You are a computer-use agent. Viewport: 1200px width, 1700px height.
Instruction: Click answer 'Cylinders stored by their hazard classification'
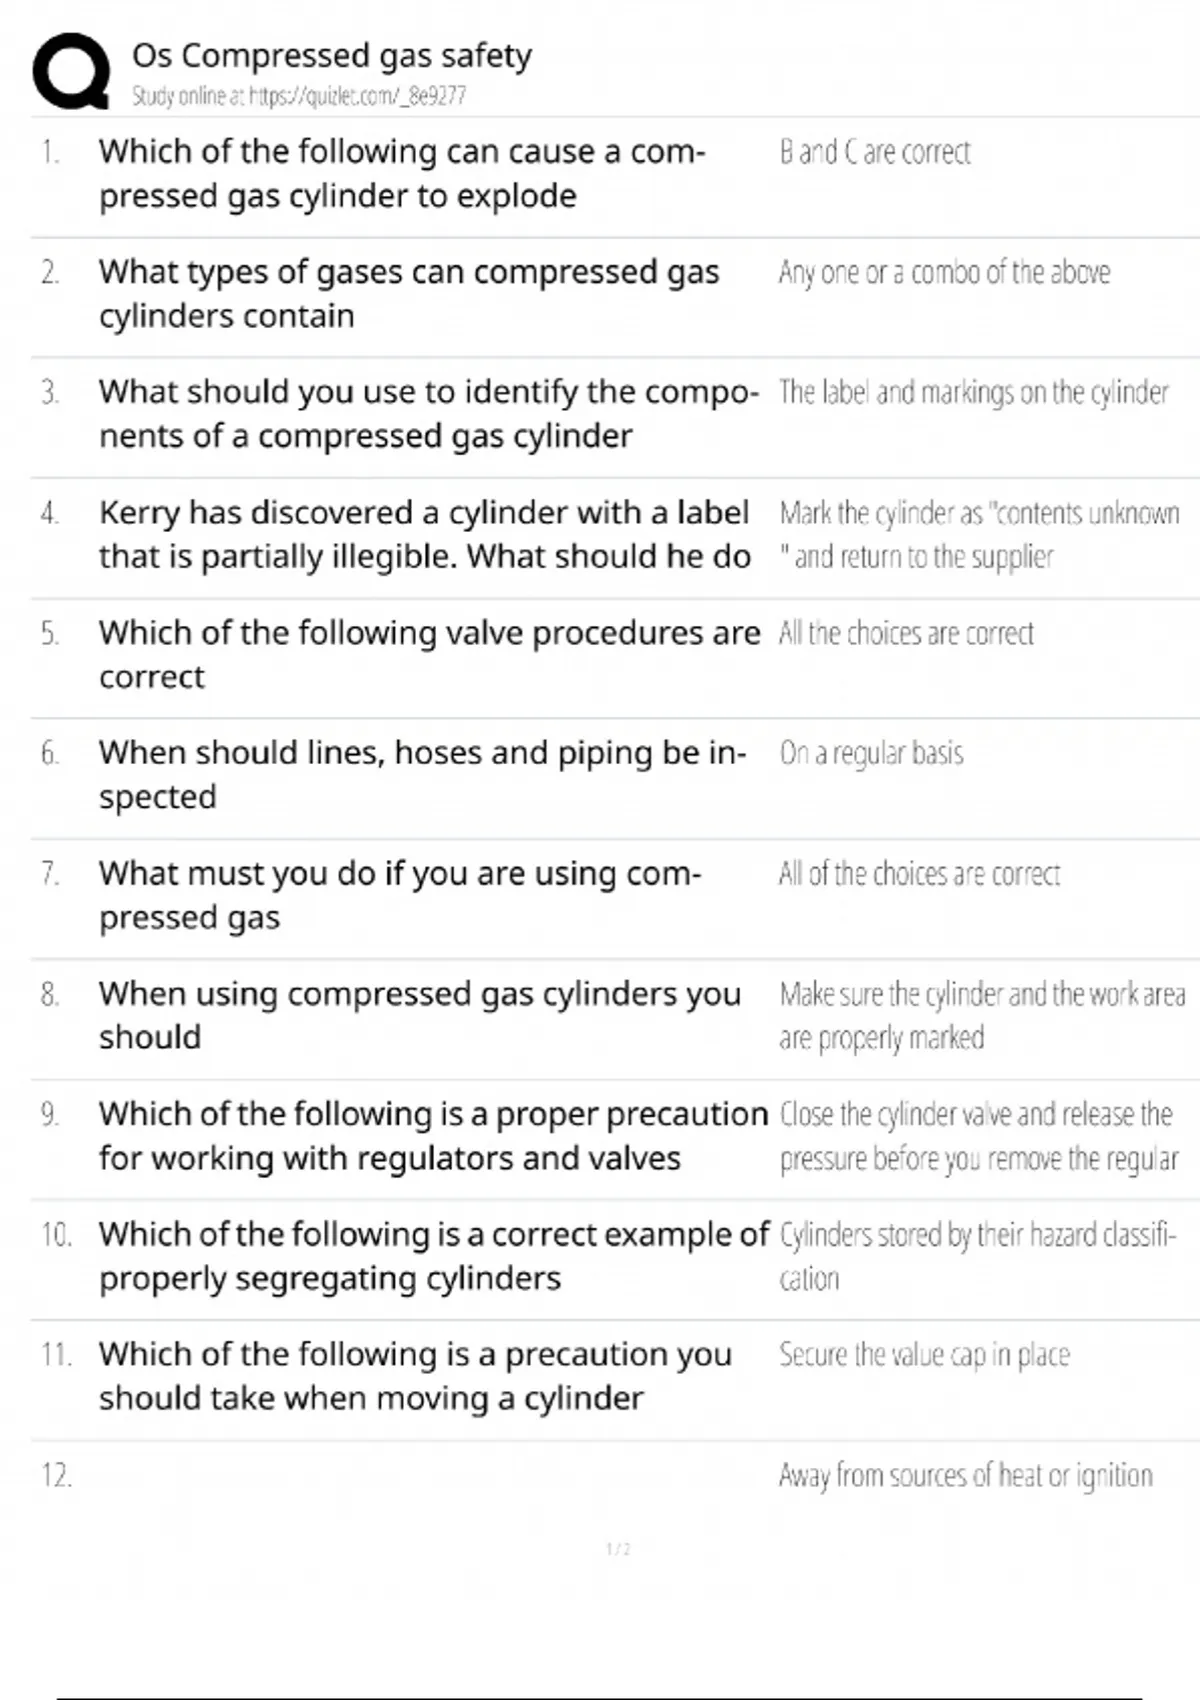point(977,1256)
